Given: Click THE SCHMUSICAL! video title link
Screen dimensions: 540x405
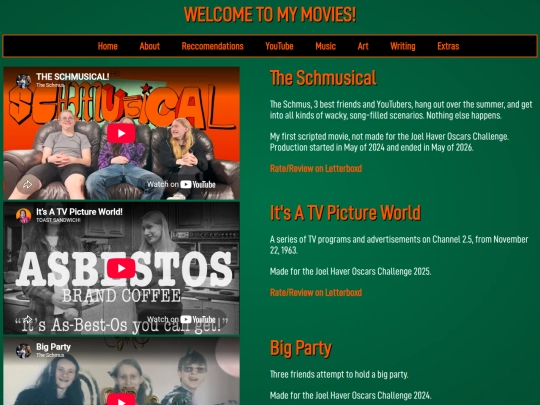Looking at the screenshot, I should point(73,76).
